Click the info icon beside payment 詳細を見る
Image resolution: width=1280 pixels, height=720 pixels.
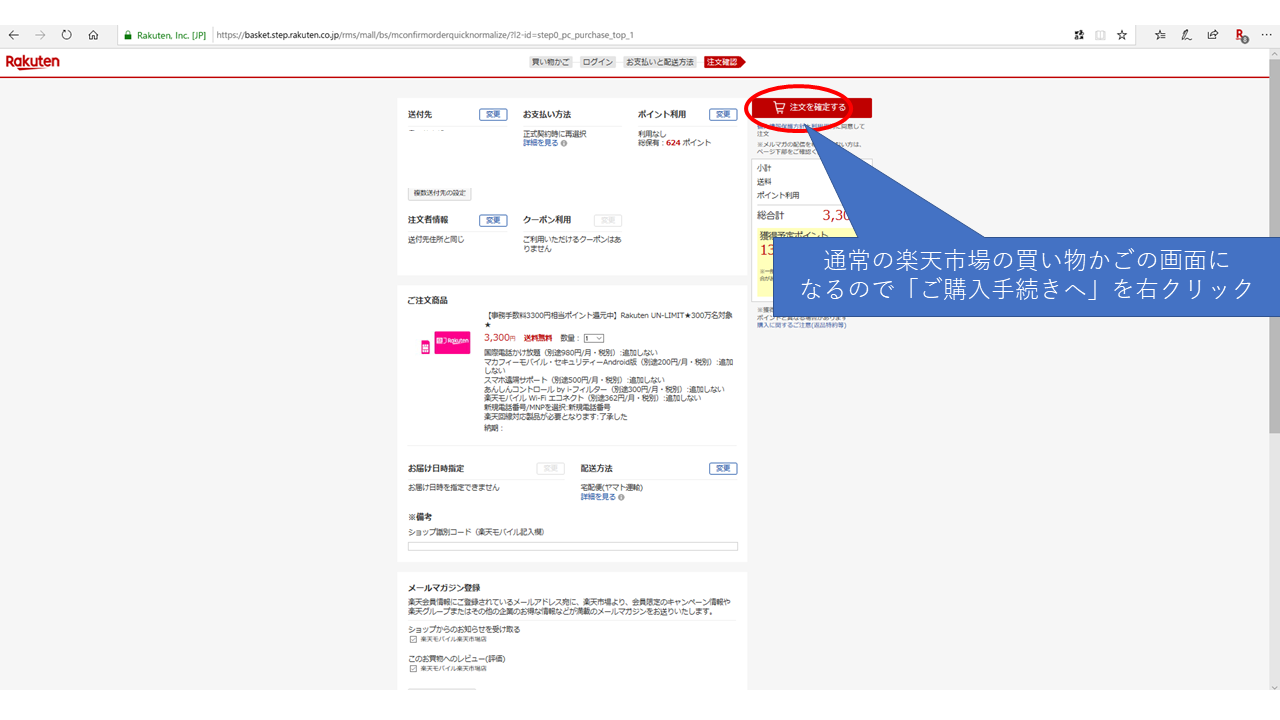[x=564, y=143]
